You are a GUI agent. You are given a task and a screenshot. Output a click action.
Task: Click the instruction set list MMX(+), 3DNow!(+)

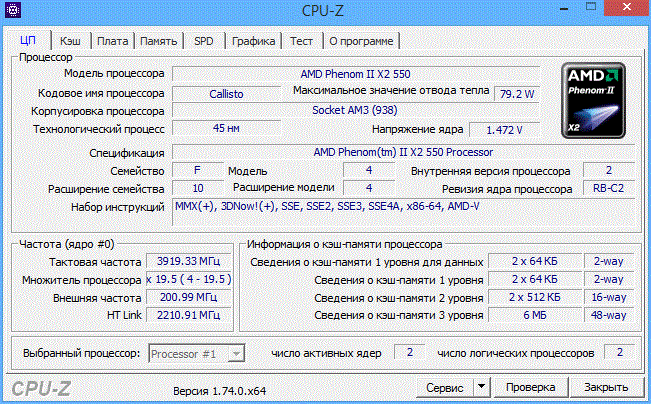coord(404,212)
